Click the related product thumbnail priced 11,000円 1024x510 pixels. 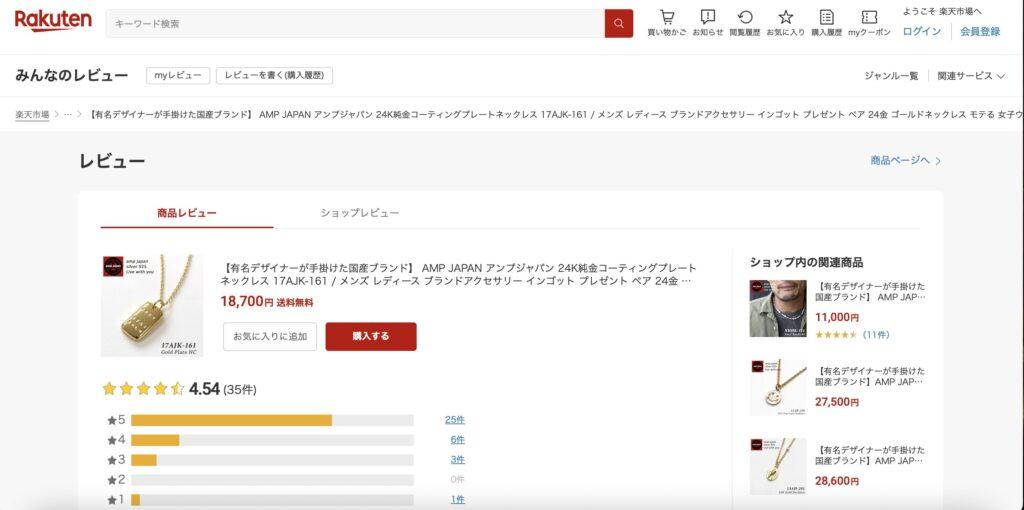click(778, 308)
